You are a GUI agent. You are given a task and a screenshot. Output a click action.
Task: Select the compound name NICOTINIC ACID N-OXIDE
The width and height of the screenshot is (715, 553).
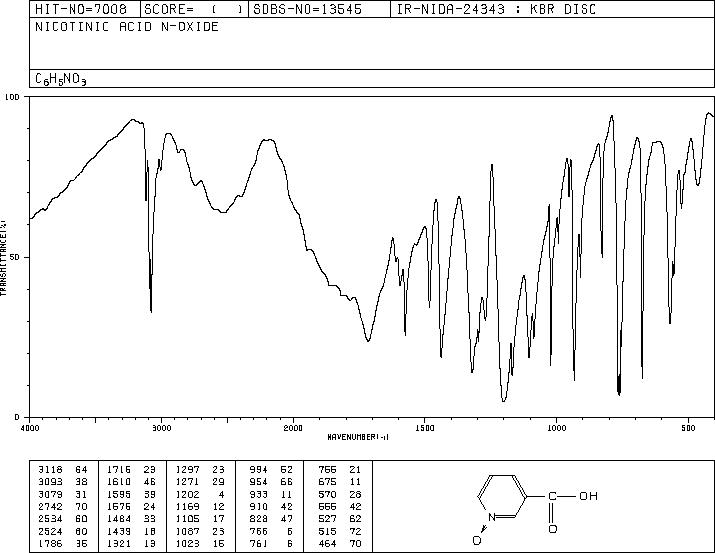[127, 27]
